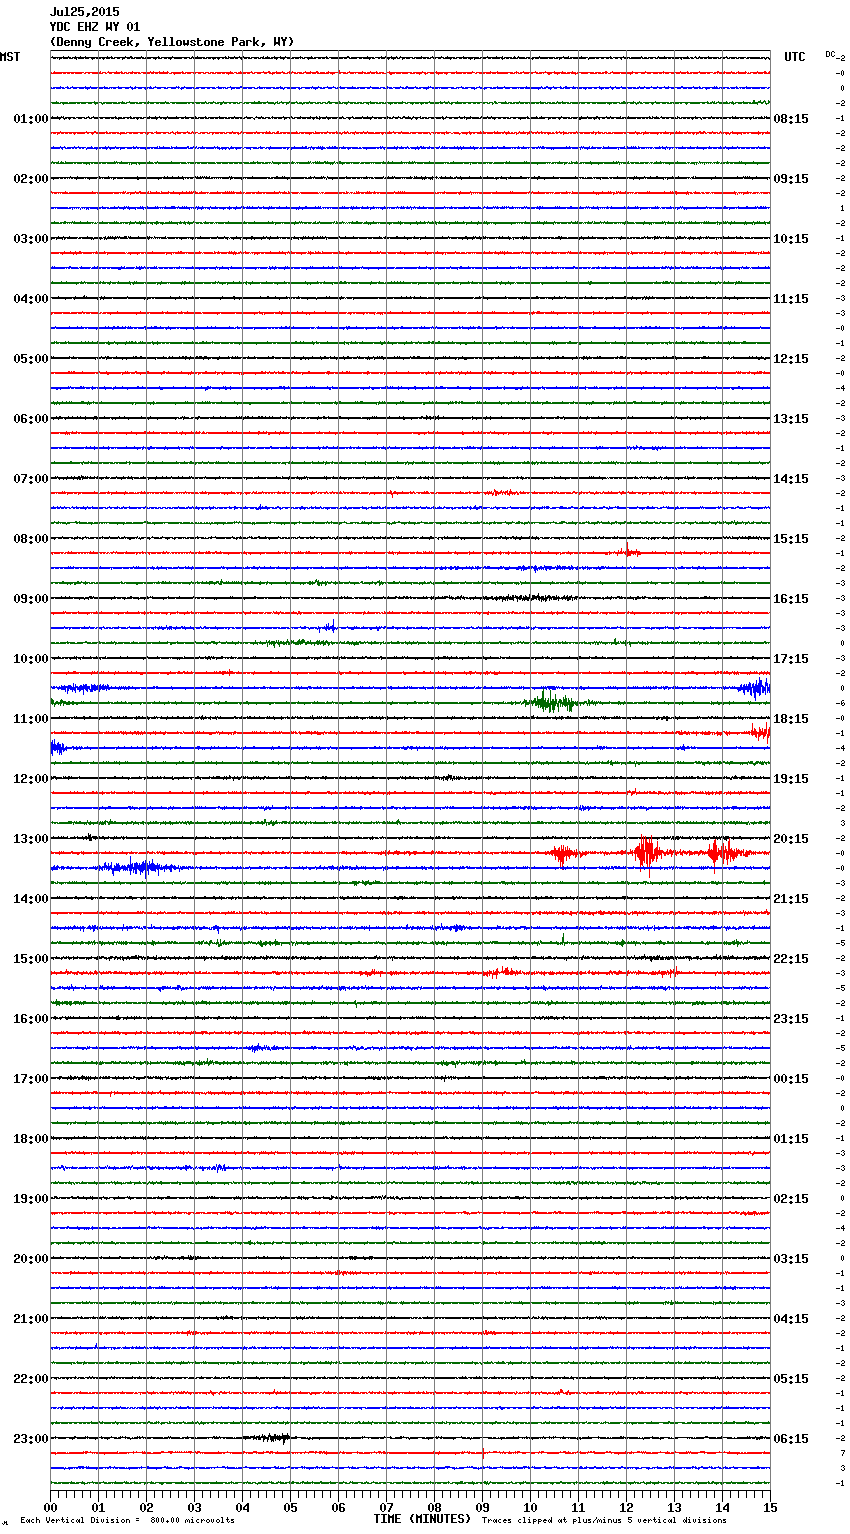Select the station code YDC EHZ WY 01
The width and height of the screenshot is (850, 1534).
pos(95,27)
